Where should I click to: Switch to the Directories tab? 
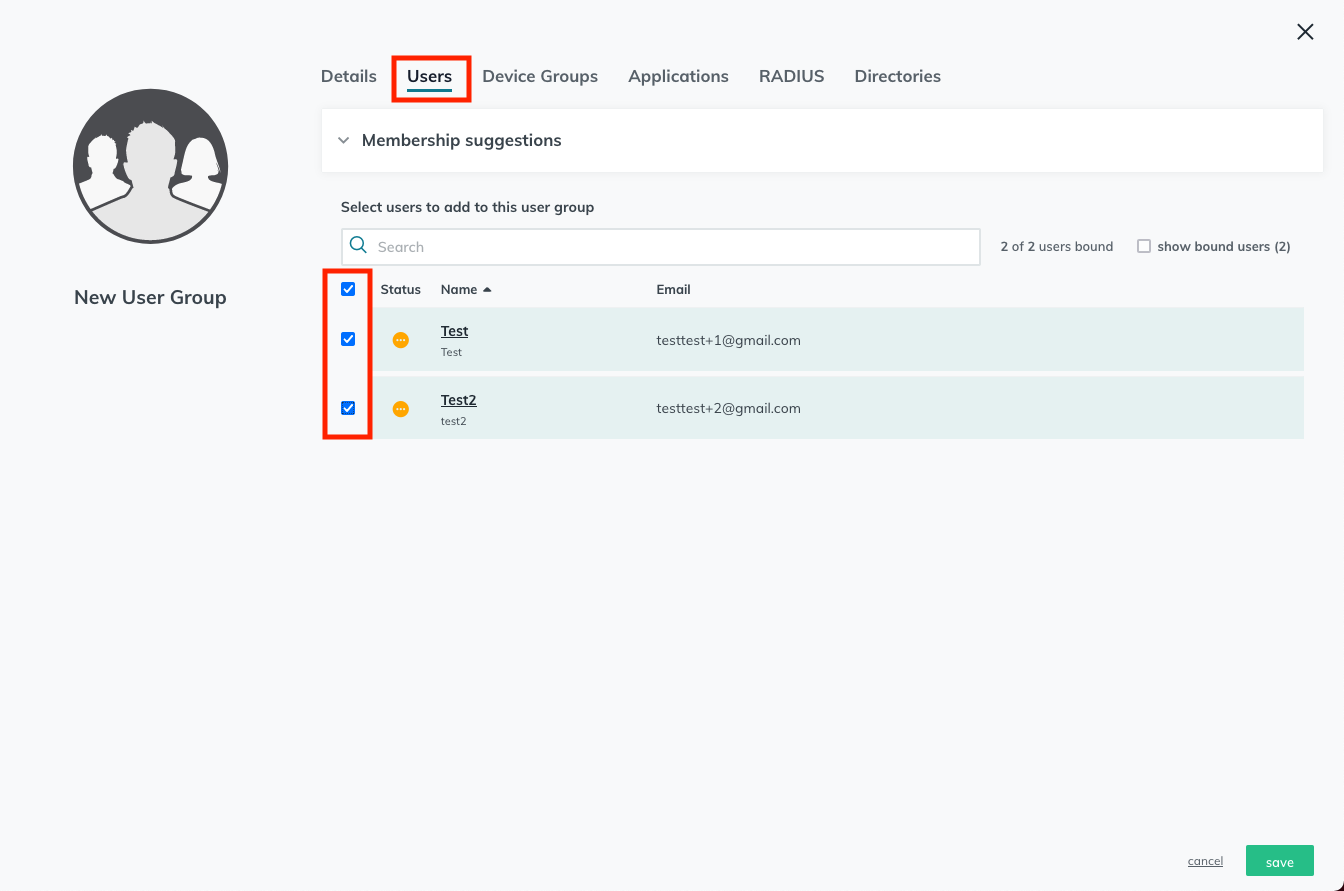[897, 76]
